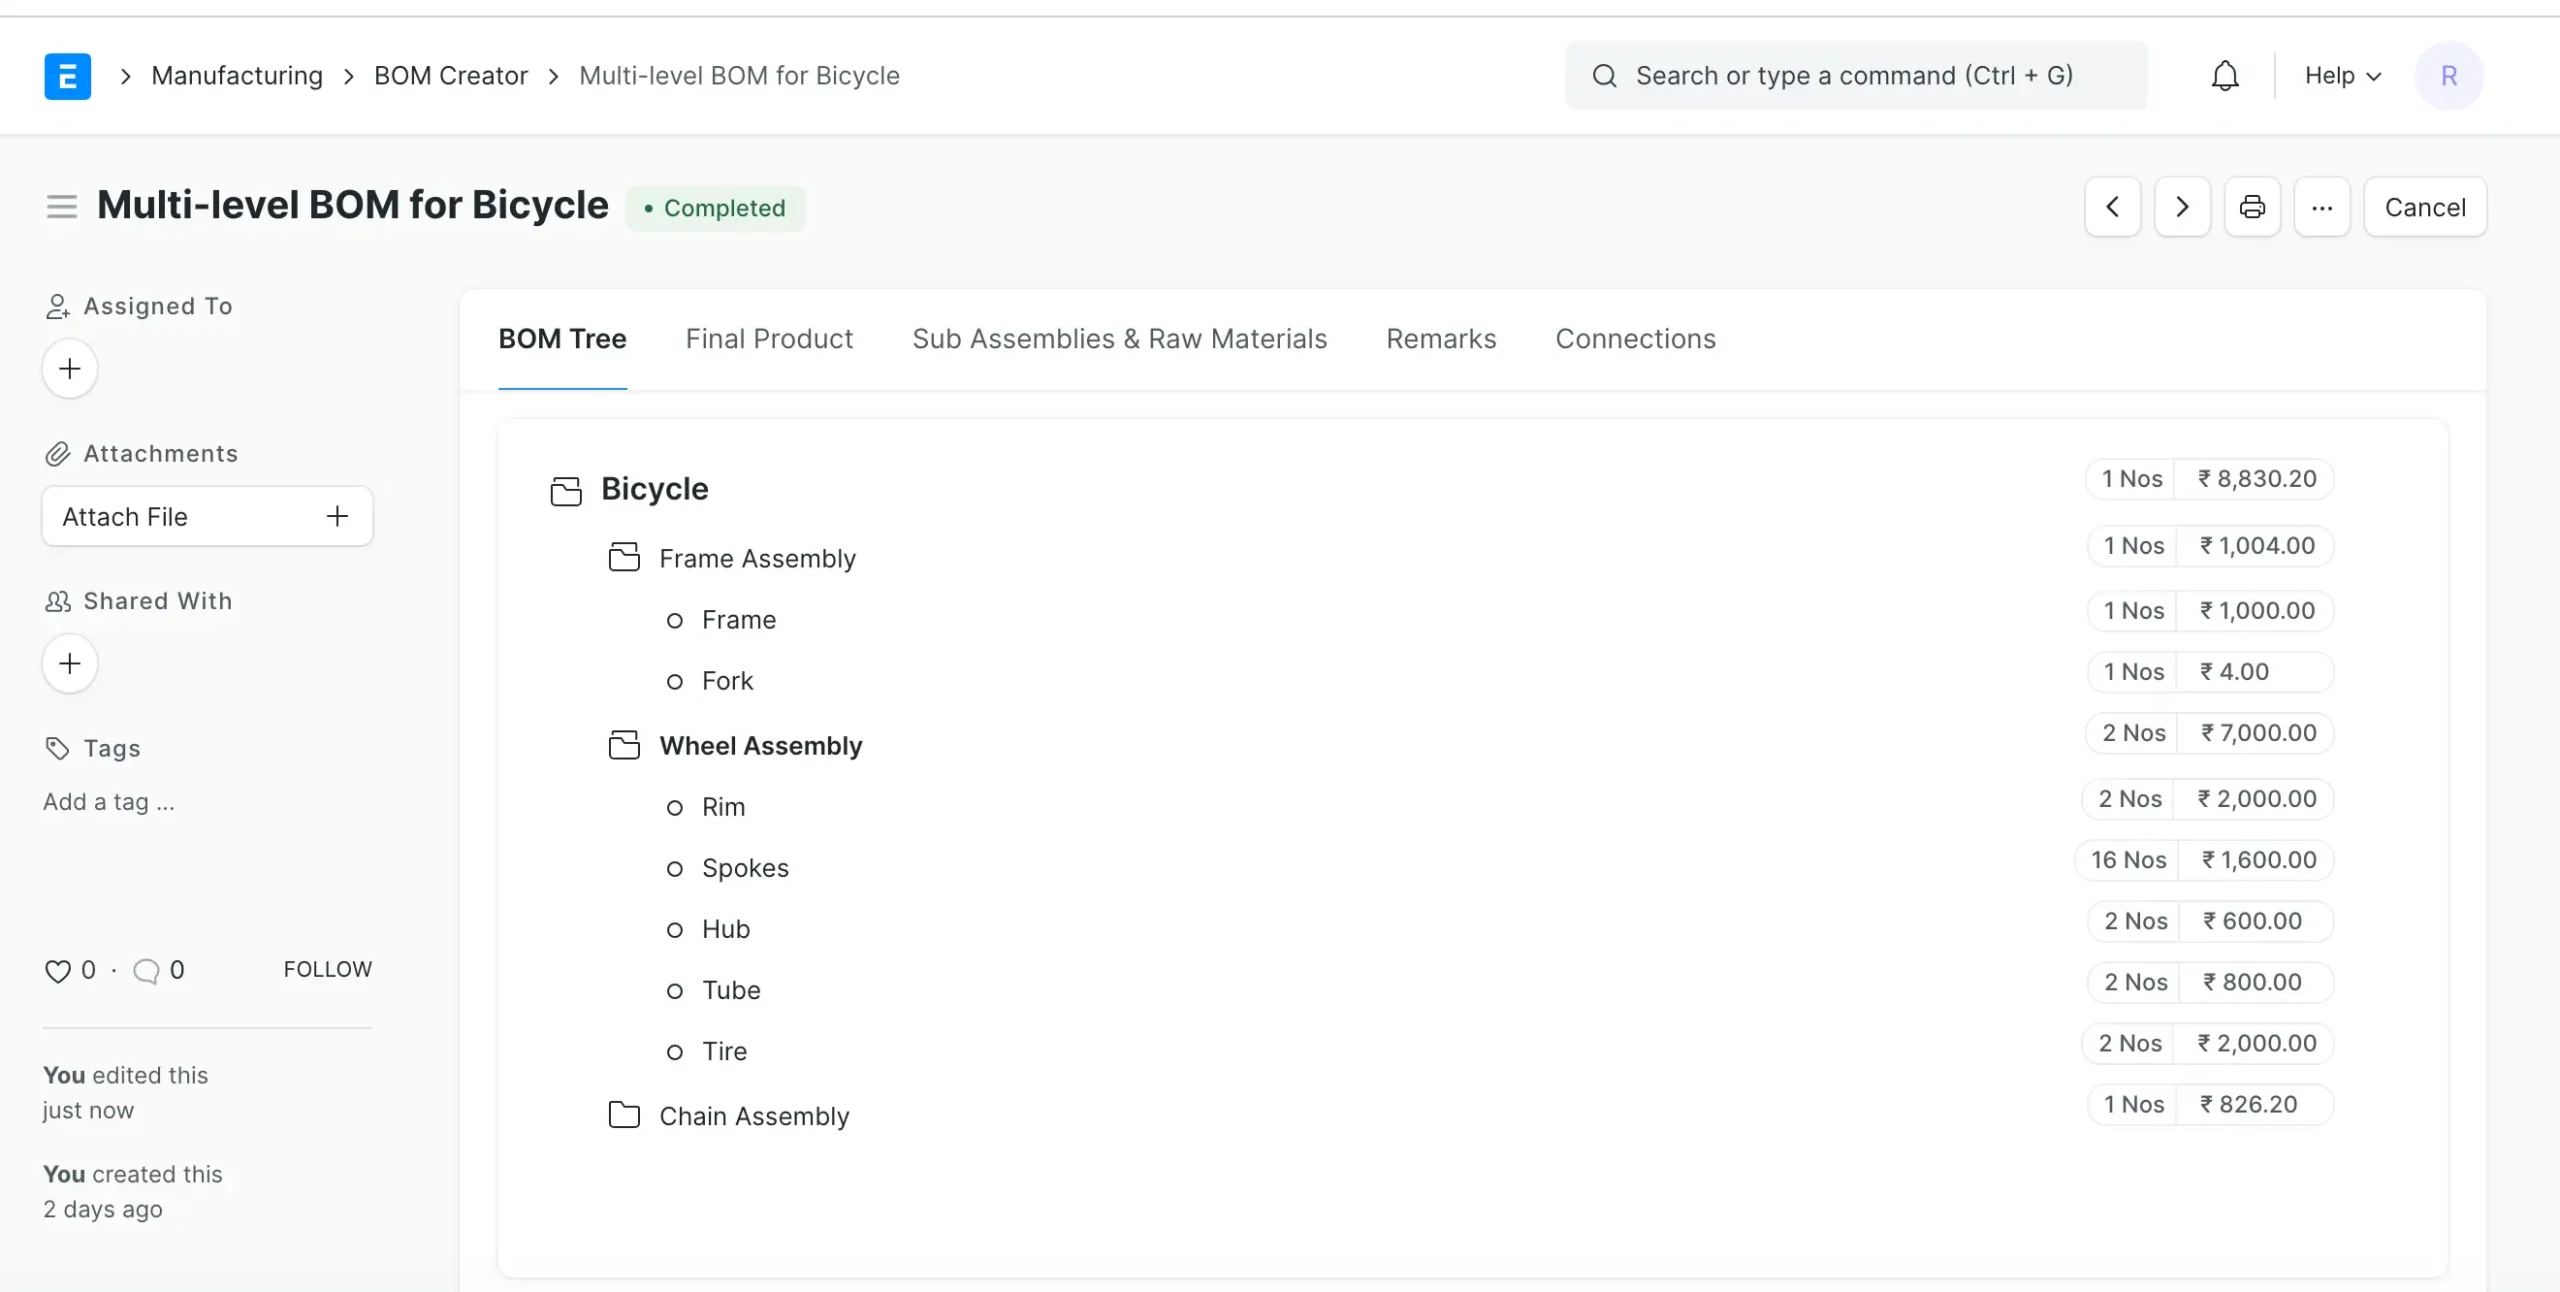Click Manufacturing in the breadcrumb
Screen dimensions: 2560x1292
click(x=237, y=76)
